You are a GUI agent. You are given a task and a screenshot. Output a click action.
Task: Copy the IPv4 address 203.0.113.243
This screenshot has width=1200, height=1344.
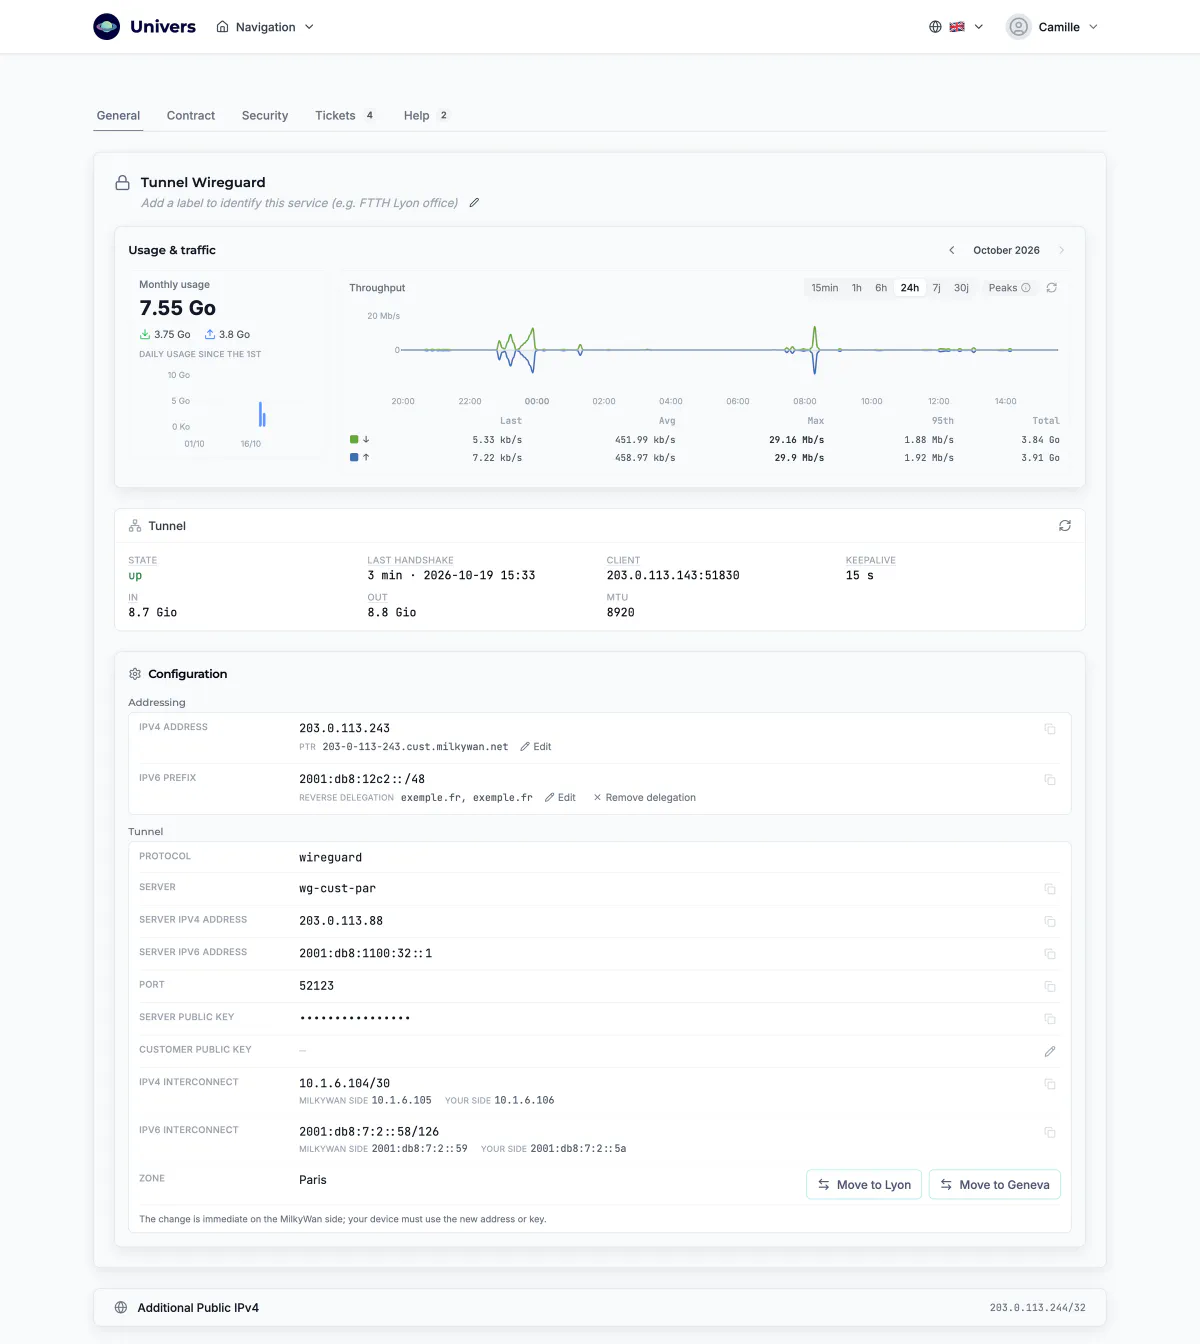coord(1050,729)
